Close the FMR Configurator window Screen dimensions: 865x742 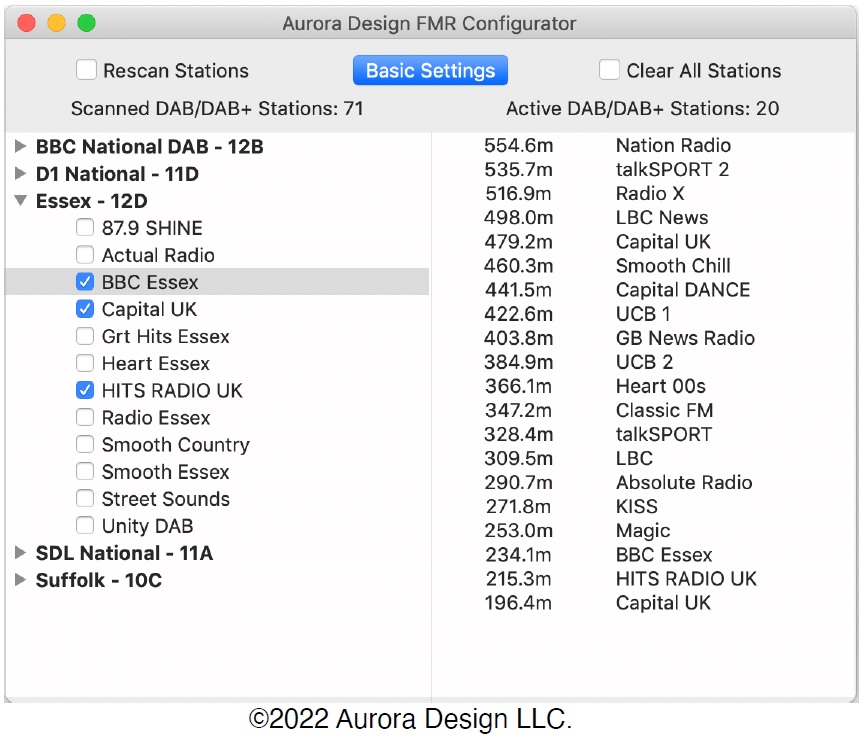point(26,23)
